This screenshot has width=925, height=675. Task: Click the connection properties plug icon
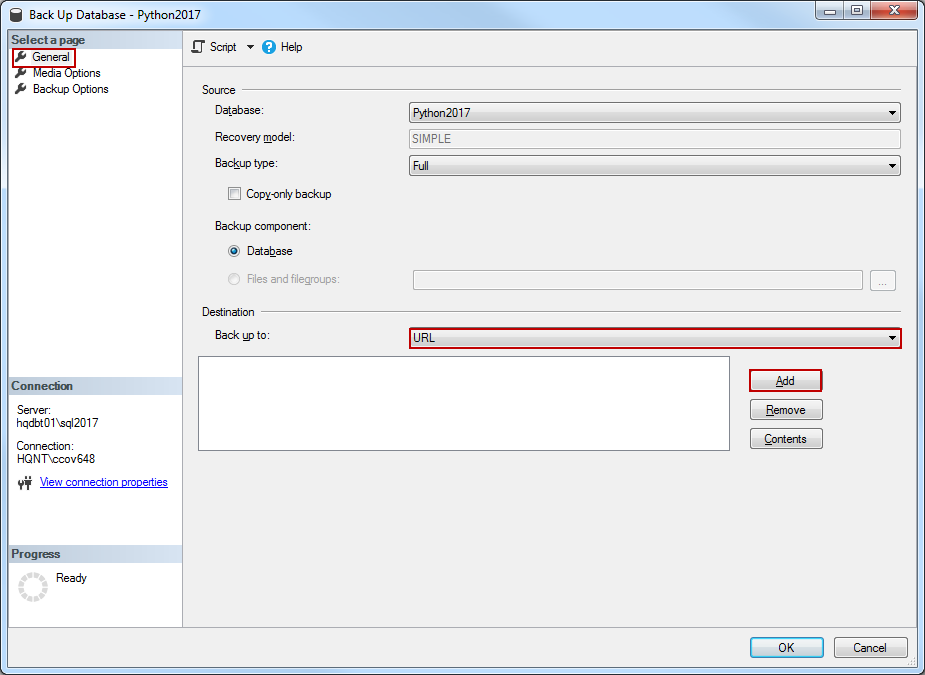pos(25,483)
